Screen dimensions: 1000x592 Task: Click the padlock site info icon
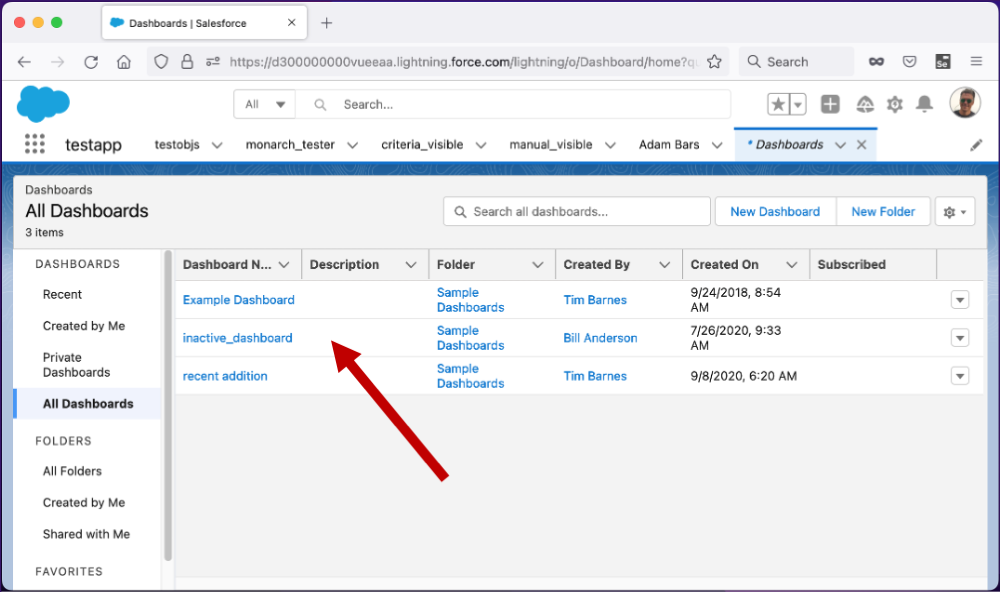coord(187,62)
